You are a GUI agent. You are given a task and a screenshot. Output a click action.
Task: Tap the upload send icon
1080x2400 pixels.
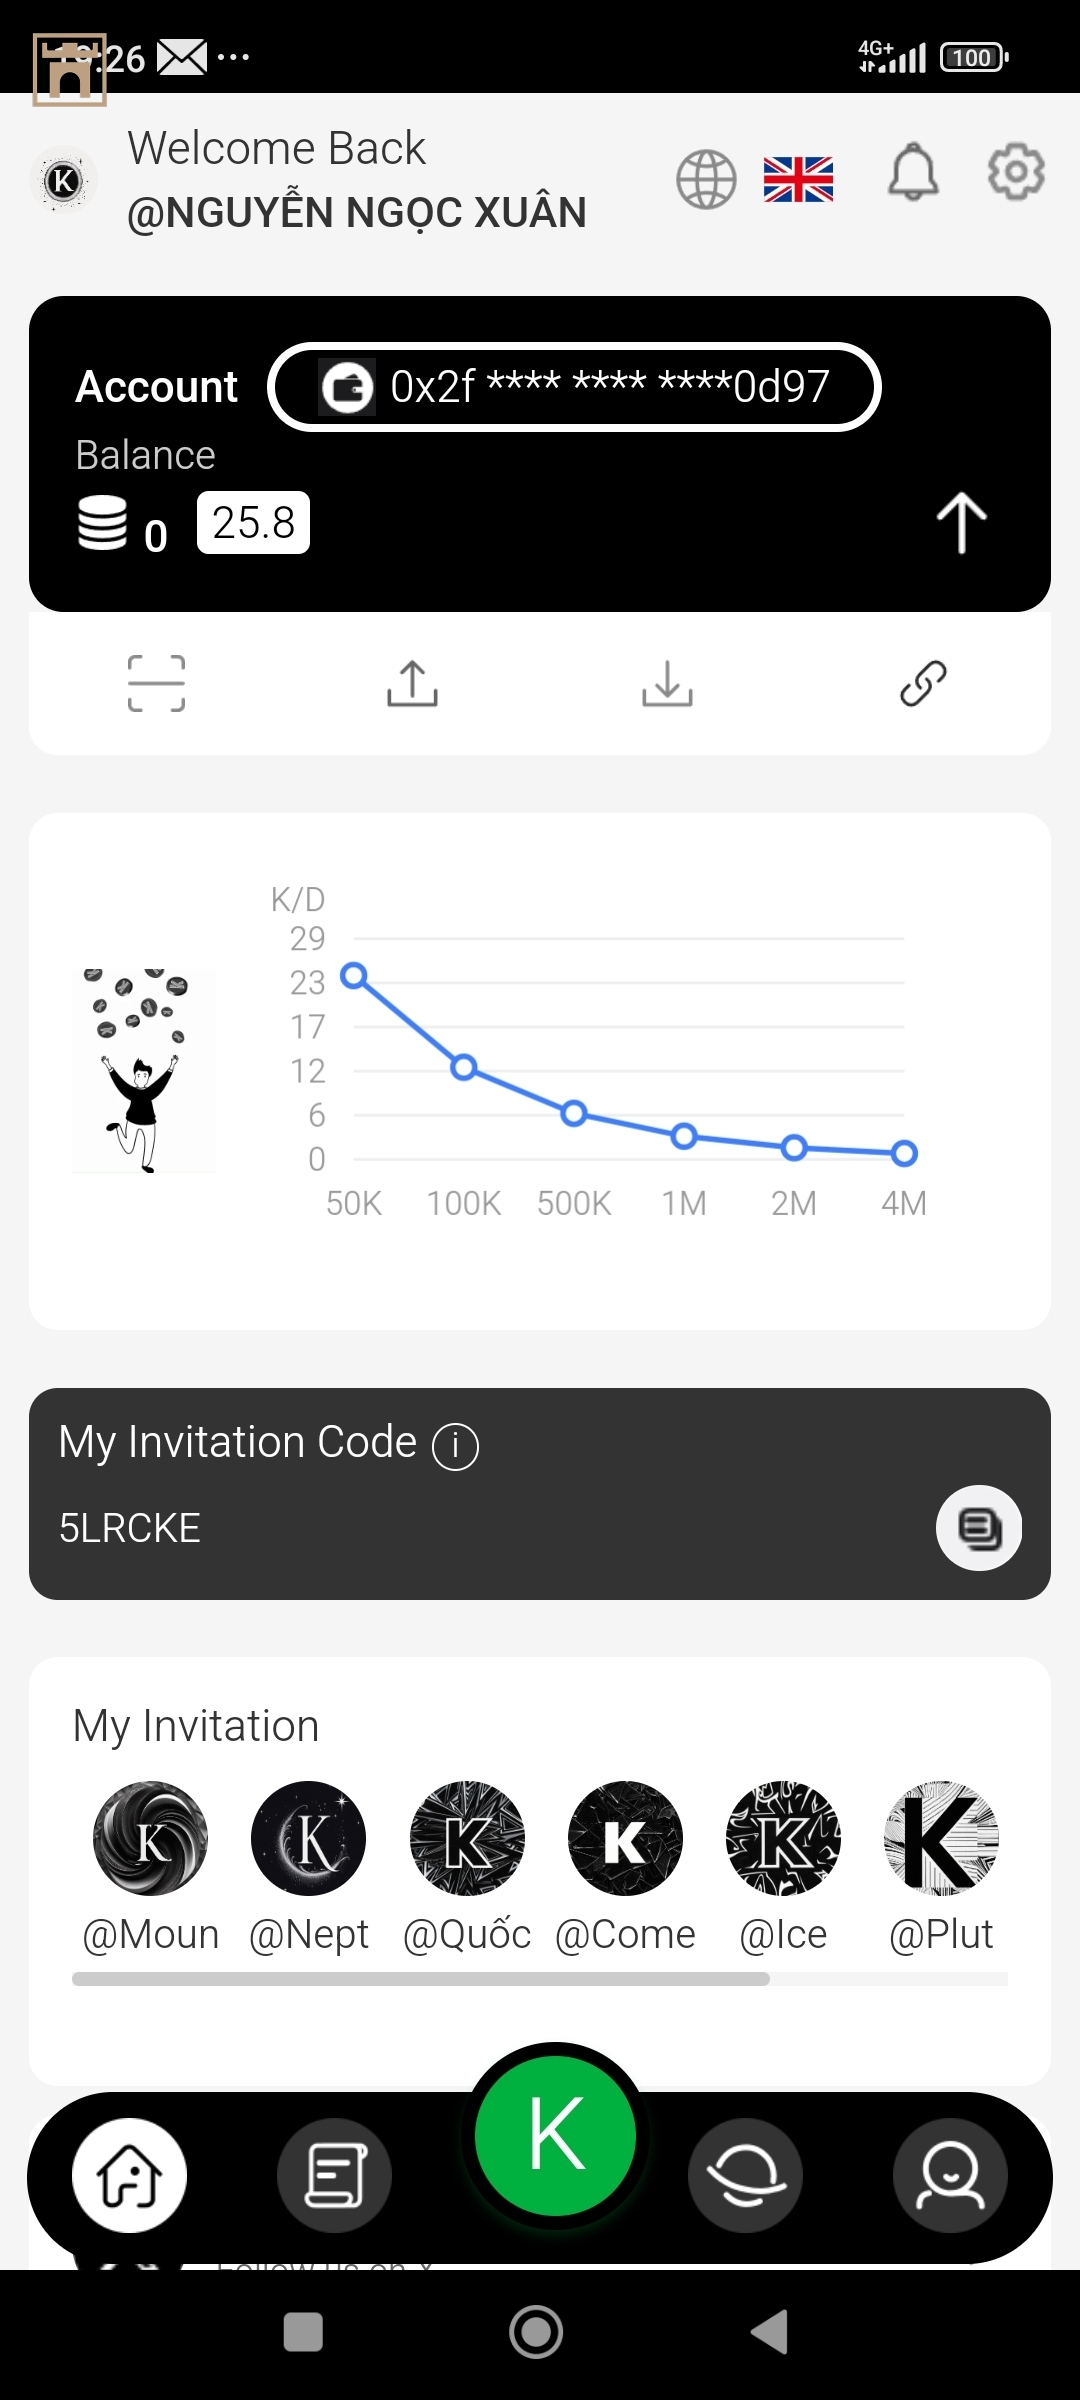tap(412, 684)
